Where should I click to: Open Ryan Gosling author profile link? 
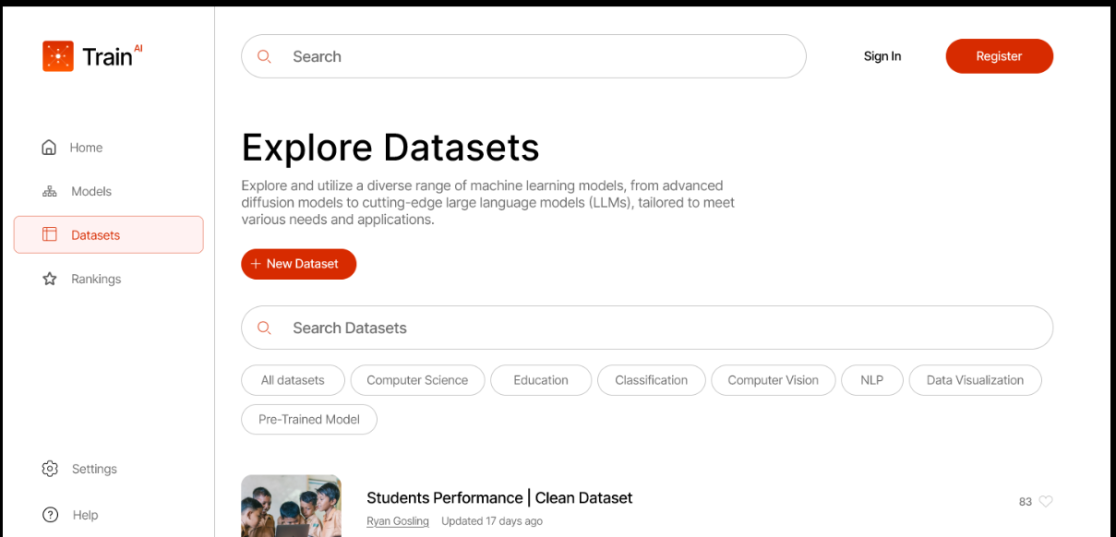398,521
